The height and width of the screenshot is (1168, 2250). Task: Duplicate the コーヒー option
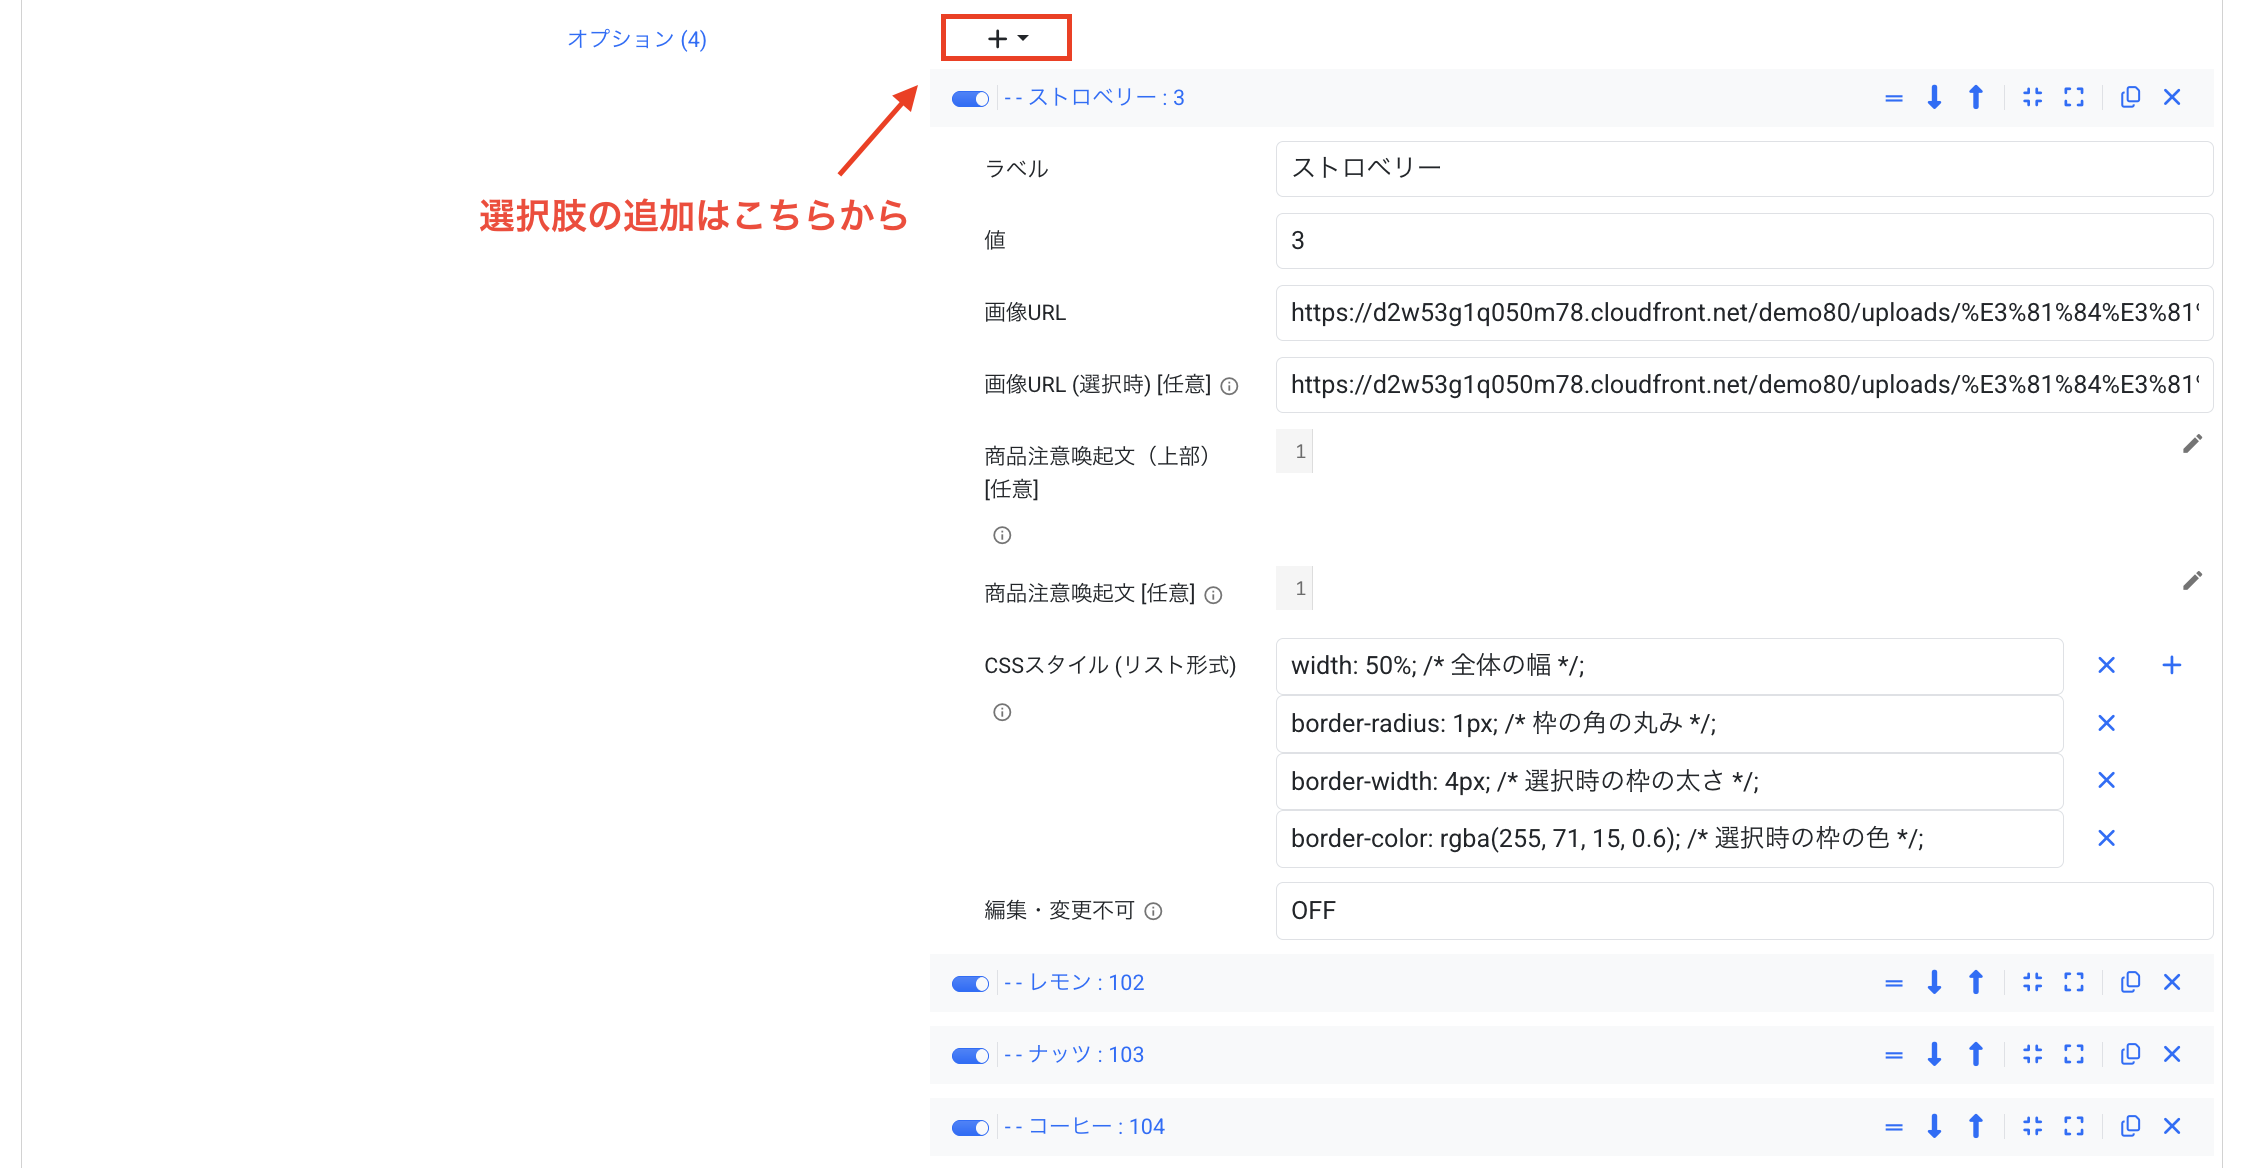[x=2130, y=1126]
